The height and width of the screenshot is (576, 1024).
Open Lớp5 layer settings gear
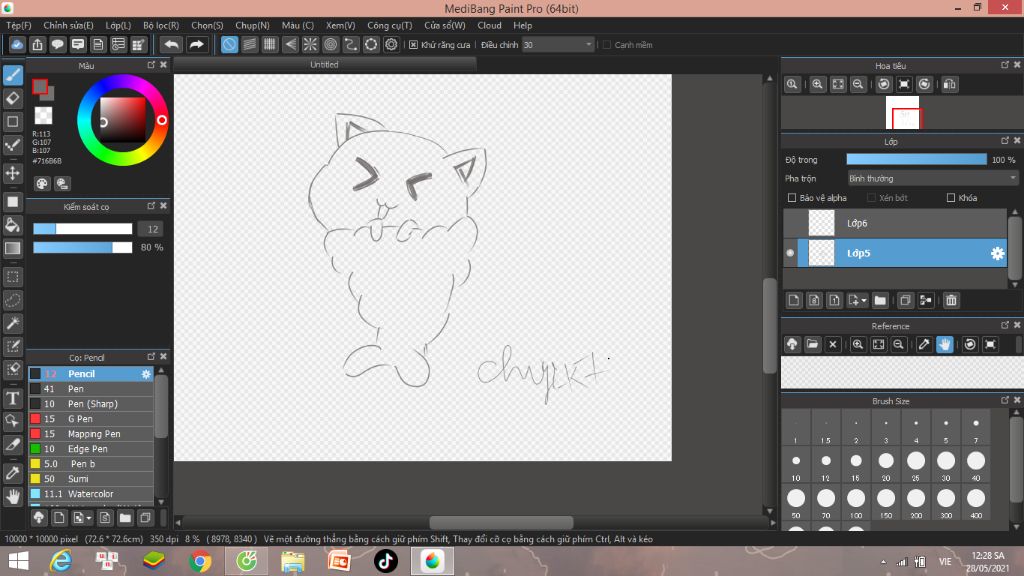(x=997, y=253)
